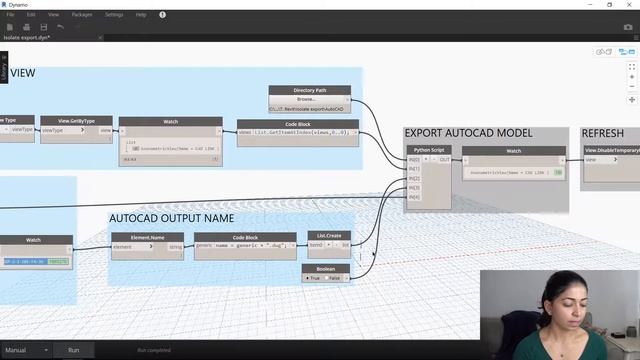Open the Edit menu
Image resolution: width=640 pixels, height=360 pixels.
tap(31, 15)
